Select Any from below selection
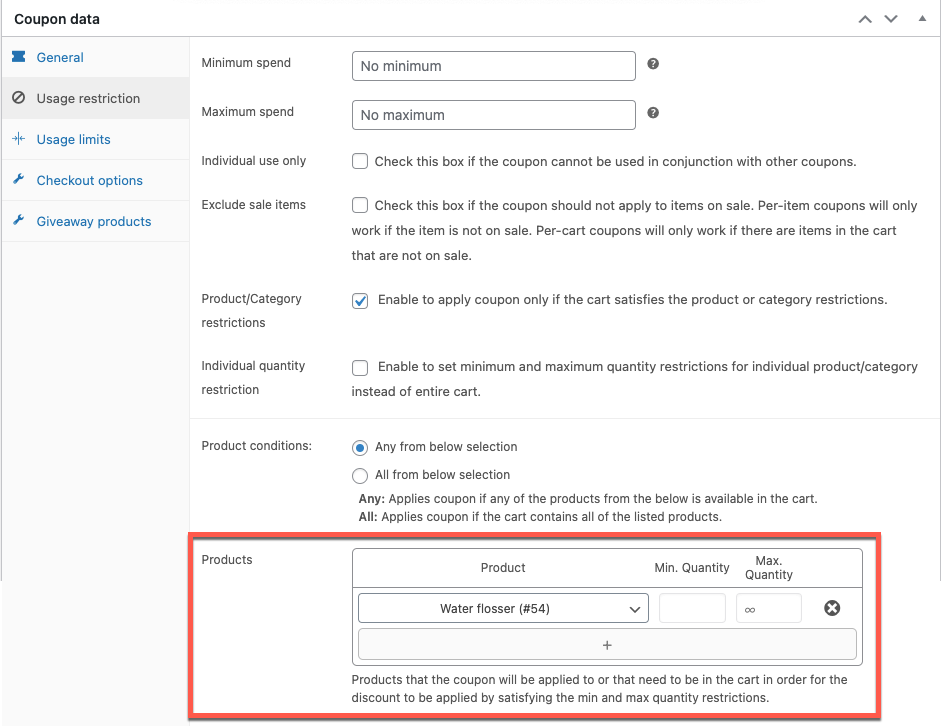 coord(359,448)
